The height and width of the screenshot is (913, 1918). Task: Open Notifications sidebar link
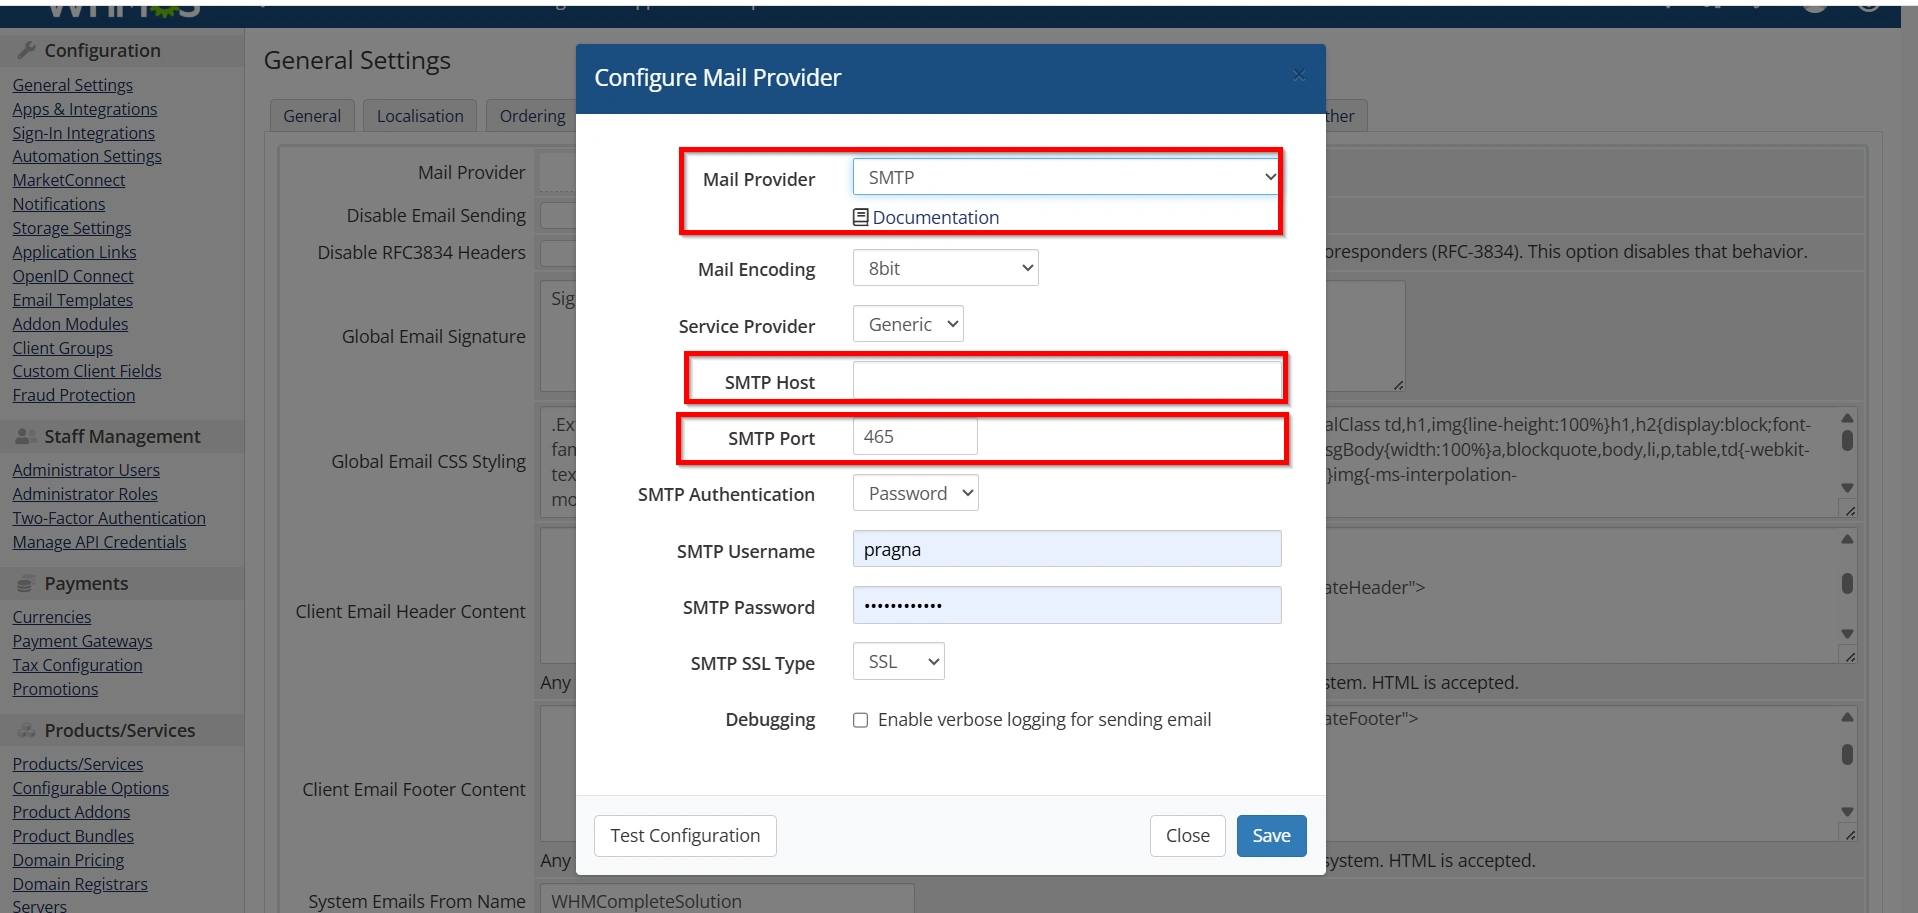[x=58, y=204]
